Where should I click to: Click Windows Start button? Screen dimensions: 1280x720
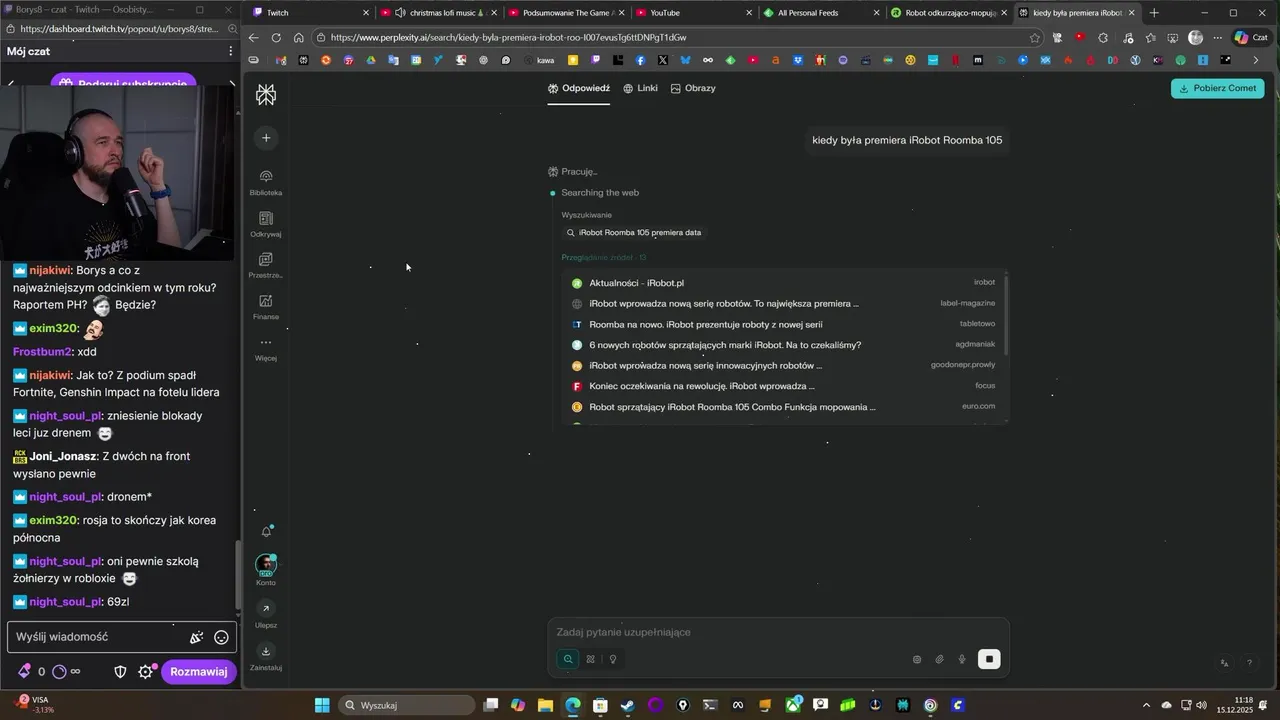click(322, 705)
